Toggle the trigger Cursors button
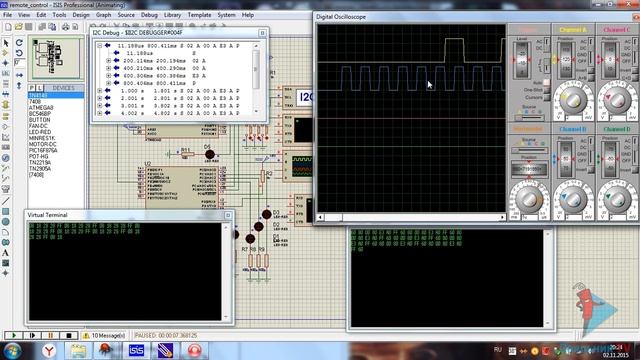The image size is (640, 360). pos(547,98)
